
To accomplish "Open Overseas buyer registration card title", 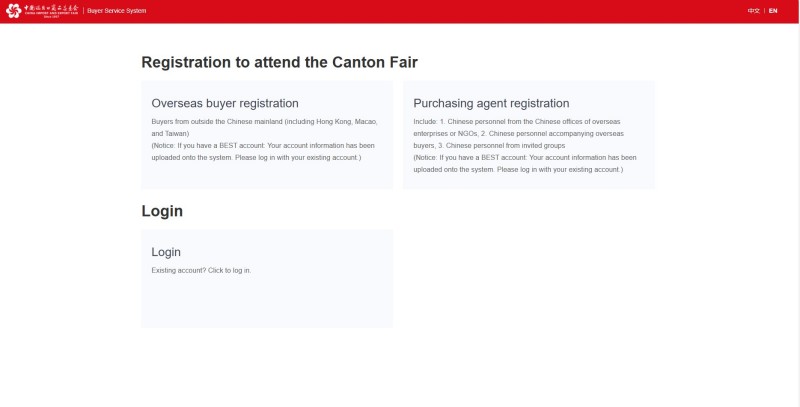I will [x=225, y=103].
